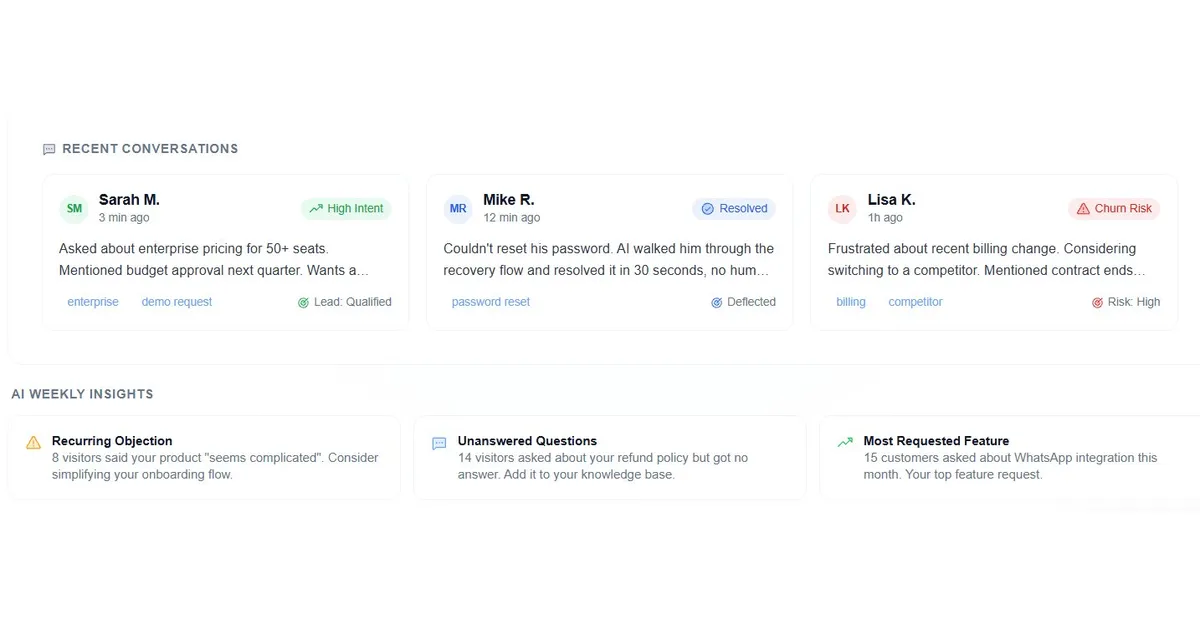This screenshot has width=1200, height=630.
Task: Click the Deflected label
Action: click(x=752, y=302)
